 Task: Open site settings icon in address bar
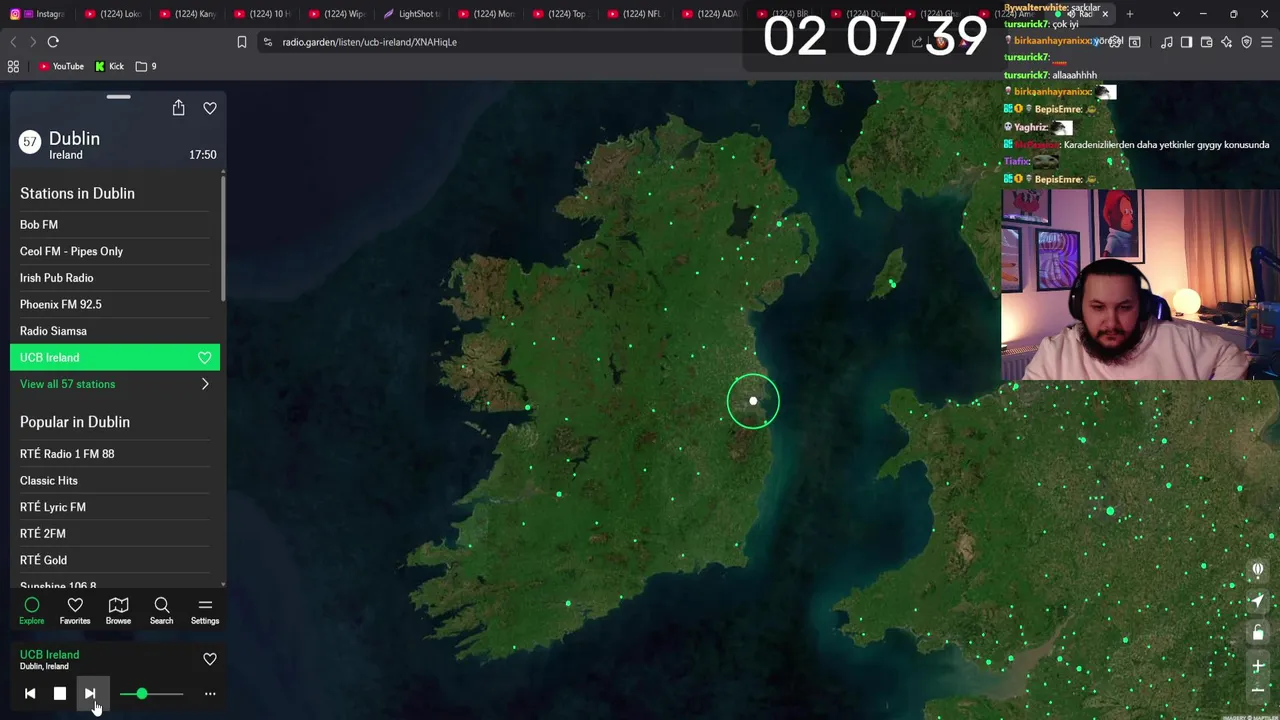[267, 42]
